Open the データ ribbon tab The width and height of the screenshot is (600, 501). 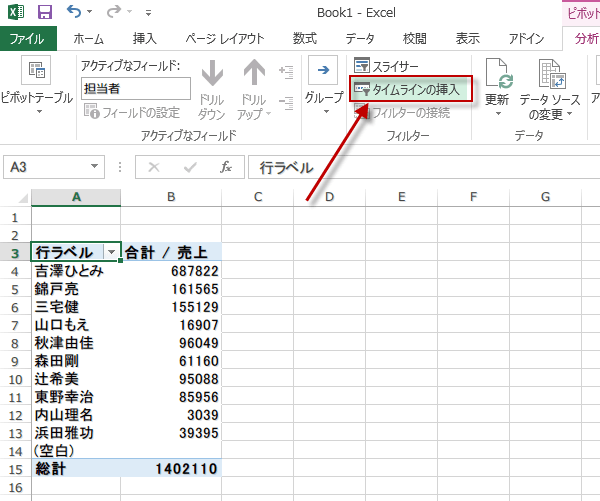[360, 39]
